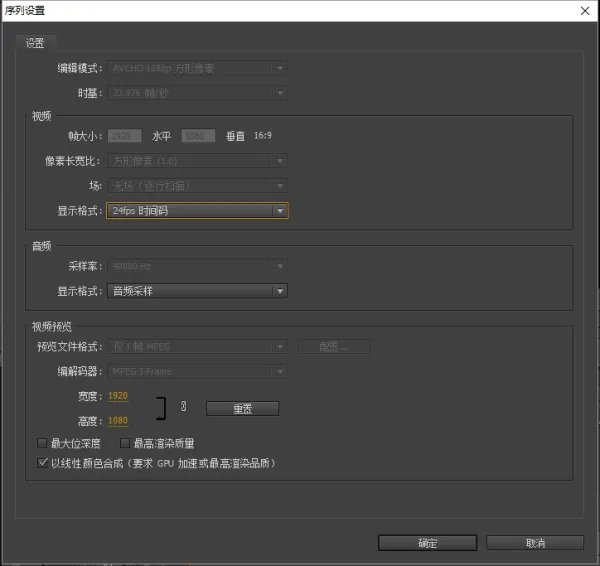Open the 时基 dropdown showing 23.976
Viewport: 600px width, 566px height.
tap(197, 93)
